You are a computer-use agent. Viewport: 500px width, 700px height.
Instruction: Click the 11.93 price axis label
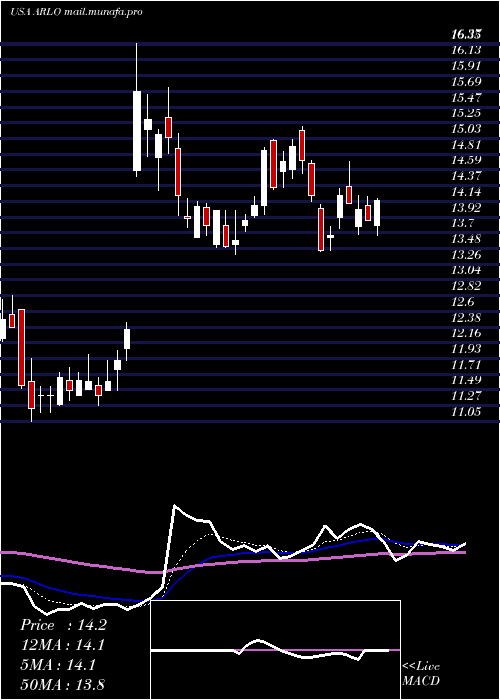point(467,349)
